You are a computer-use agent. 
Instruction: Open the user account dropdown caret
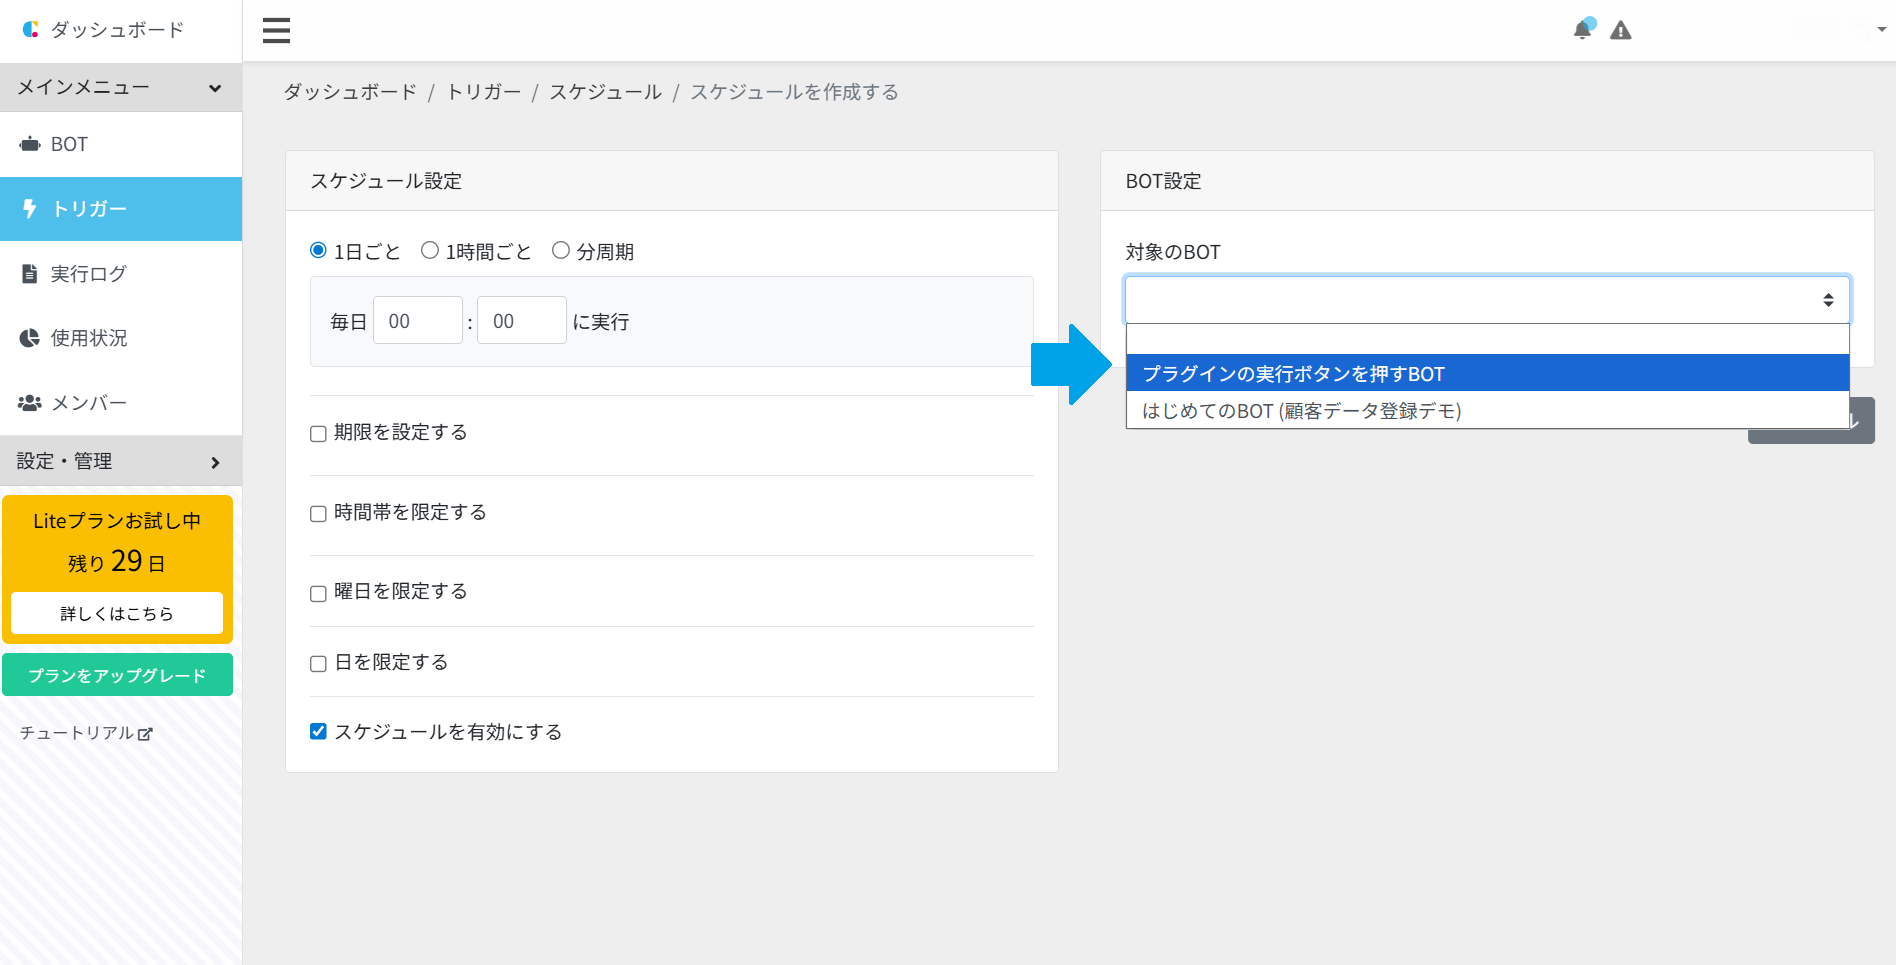pos(1881,30)
